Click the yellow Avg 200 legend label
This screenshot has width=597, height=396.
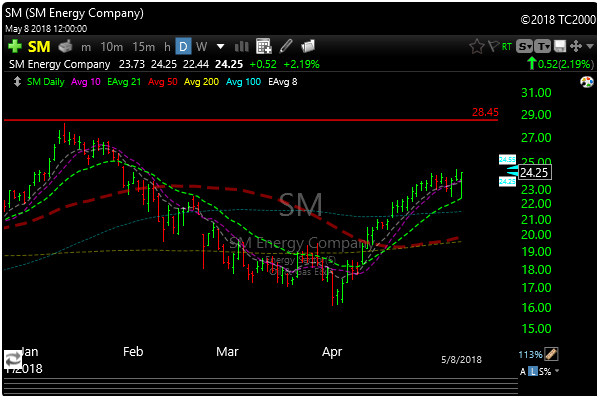201,82
